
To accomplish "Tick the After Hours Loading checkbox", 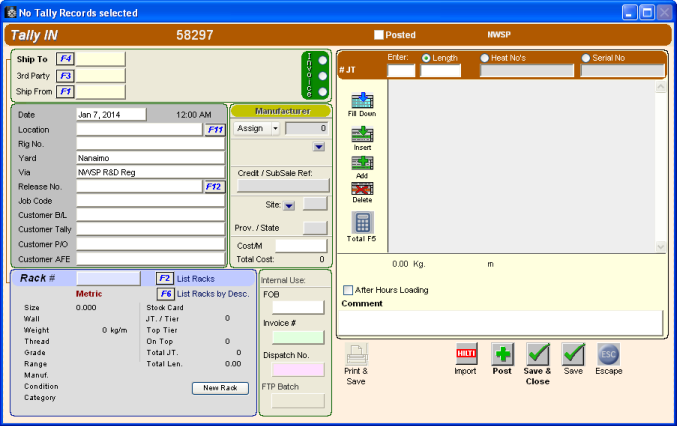I will tap(347, 290).
